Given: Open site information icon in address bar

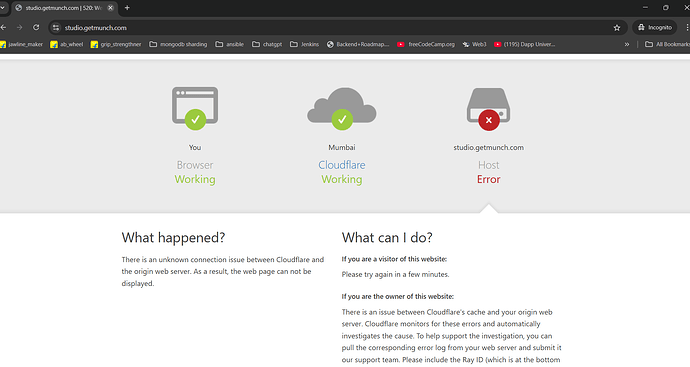Looking at the screenshot, I should [55, 28].
